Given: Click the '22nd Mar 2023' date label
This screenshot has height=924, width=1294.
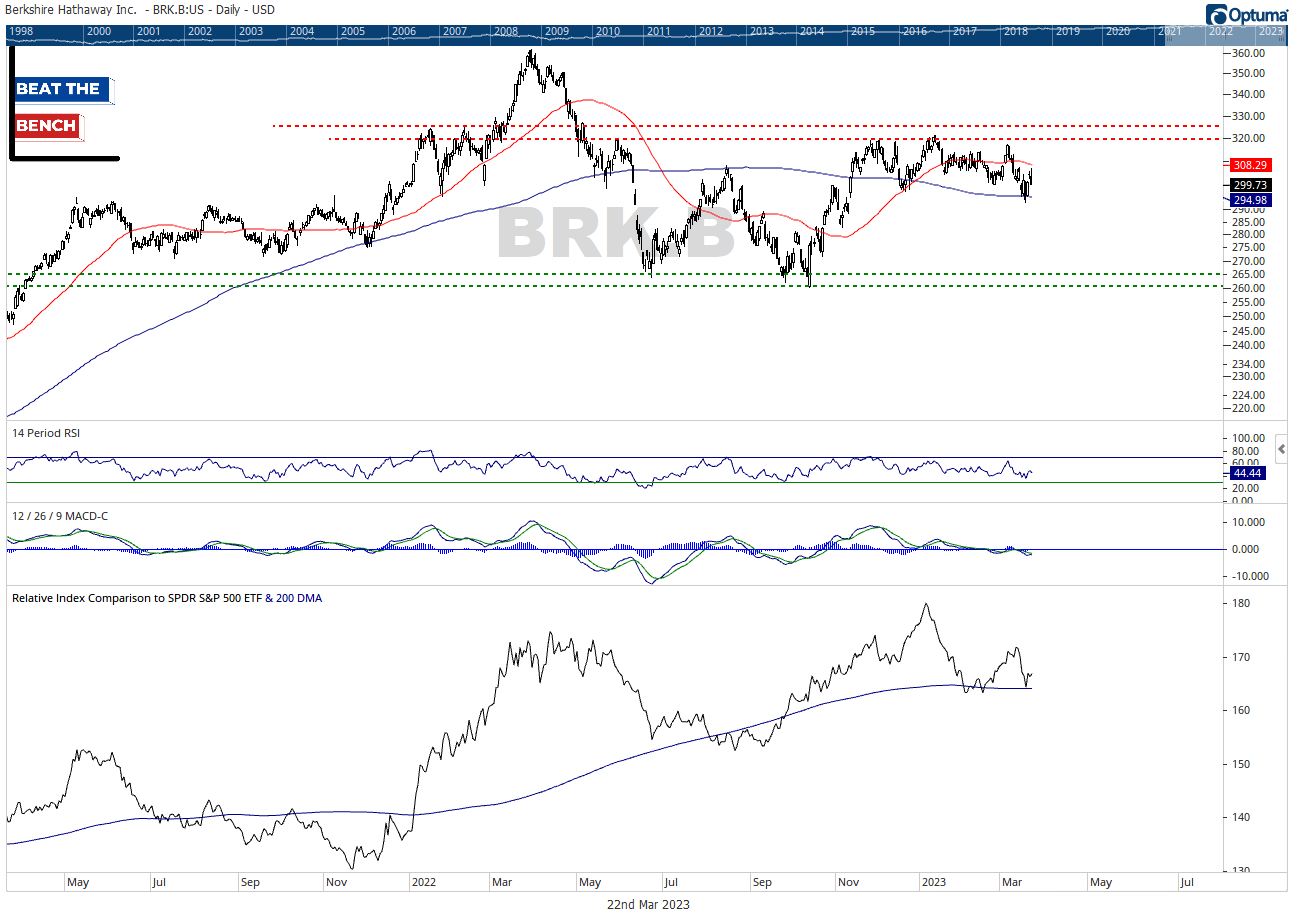Looking at the screenshot, I should coord(648,904).
